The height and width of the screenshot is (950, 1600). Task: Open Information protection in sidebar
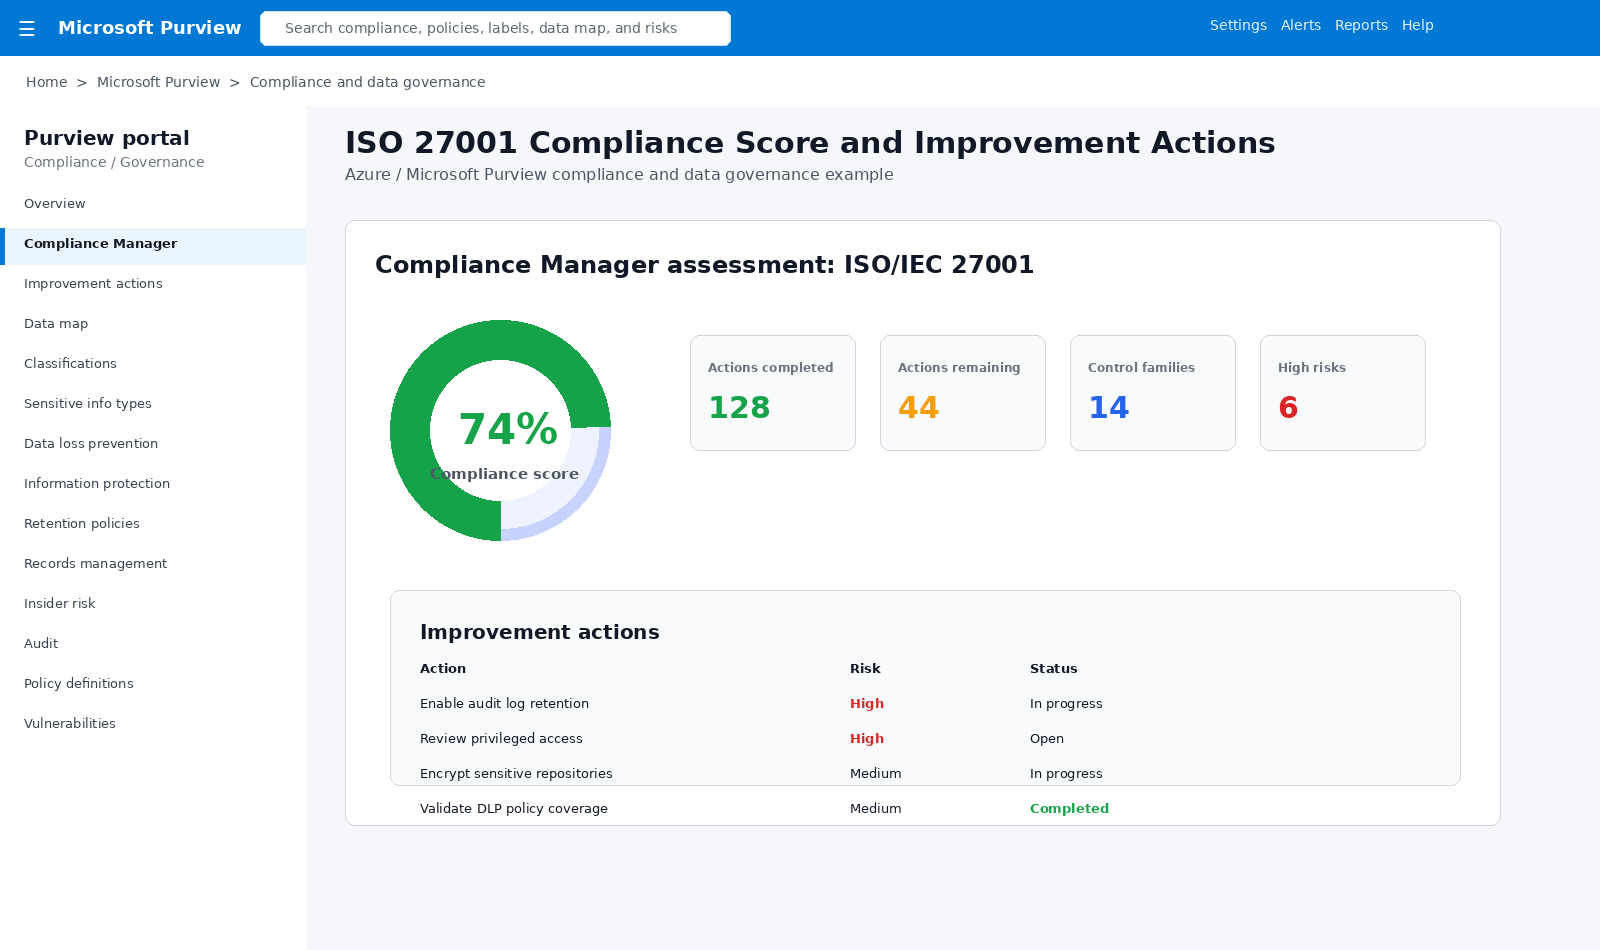click(x=153, y=484)
